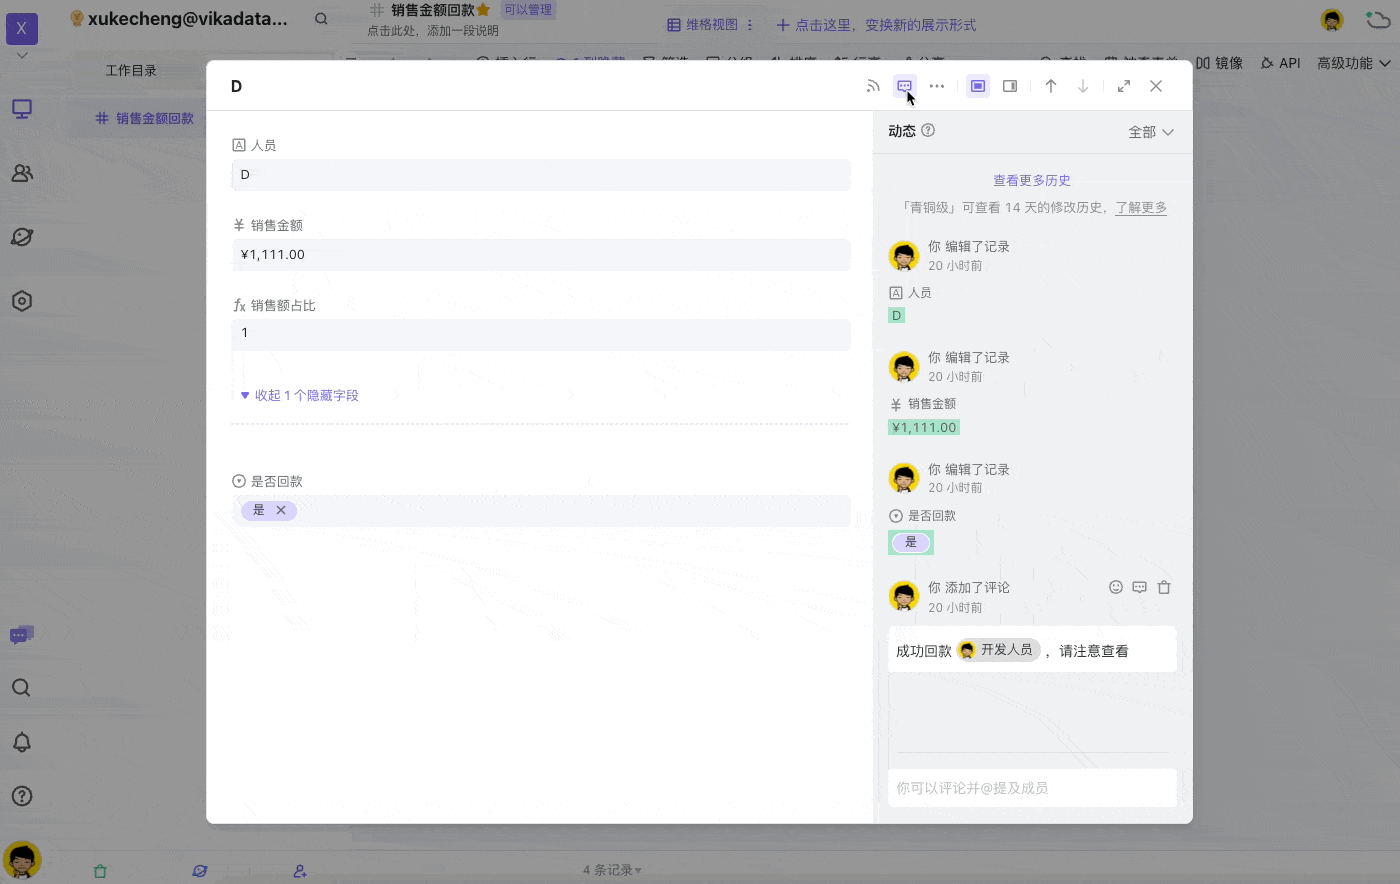
Task: Click the comment input field at bottom right
Action: (x=1032, y=788)
